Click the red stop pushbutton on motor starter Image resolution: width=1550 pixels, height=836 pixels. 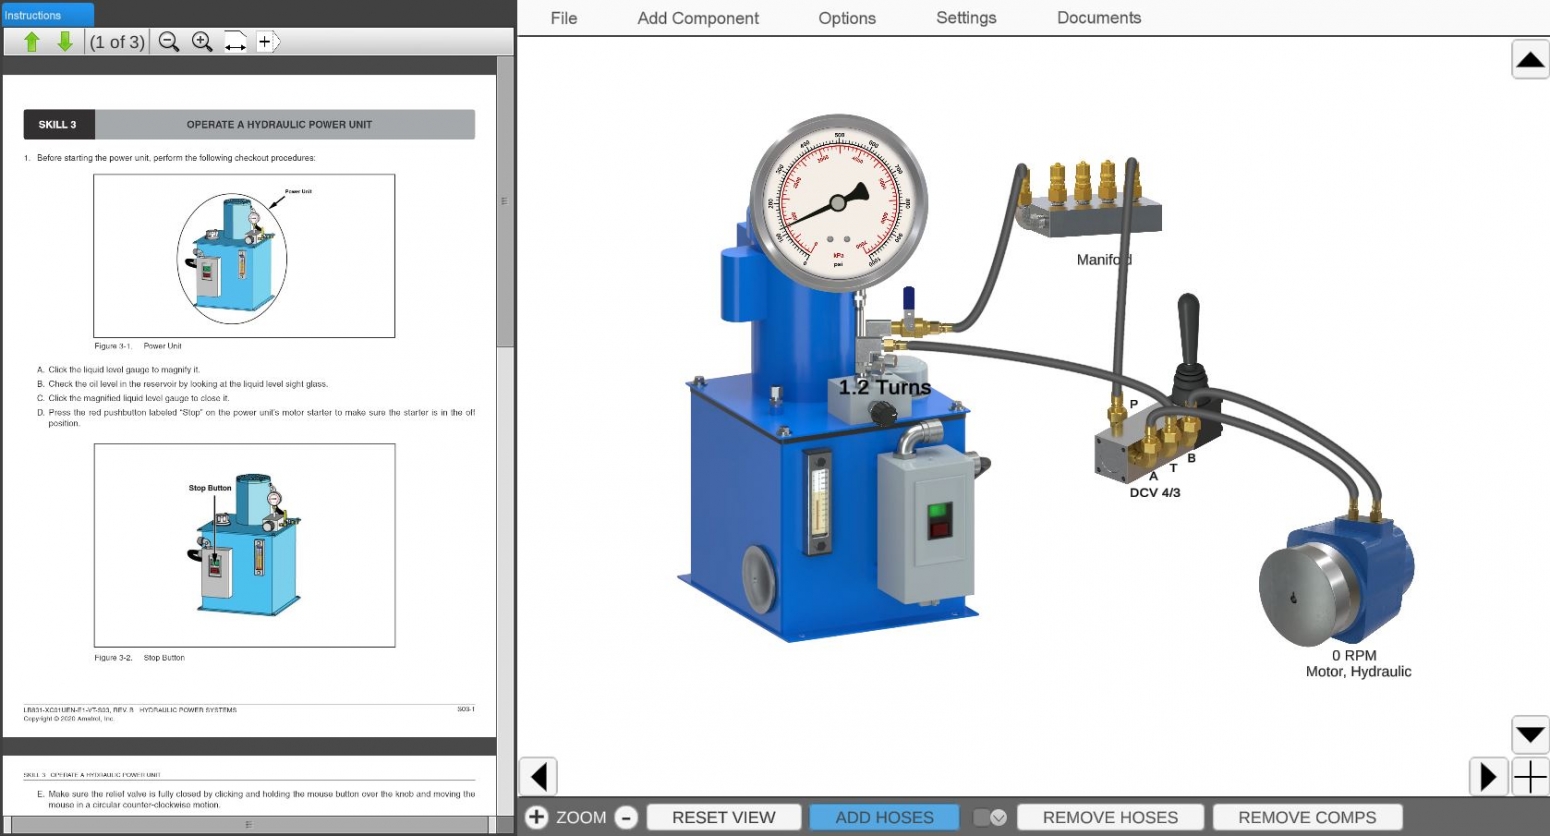click(938, 527)
